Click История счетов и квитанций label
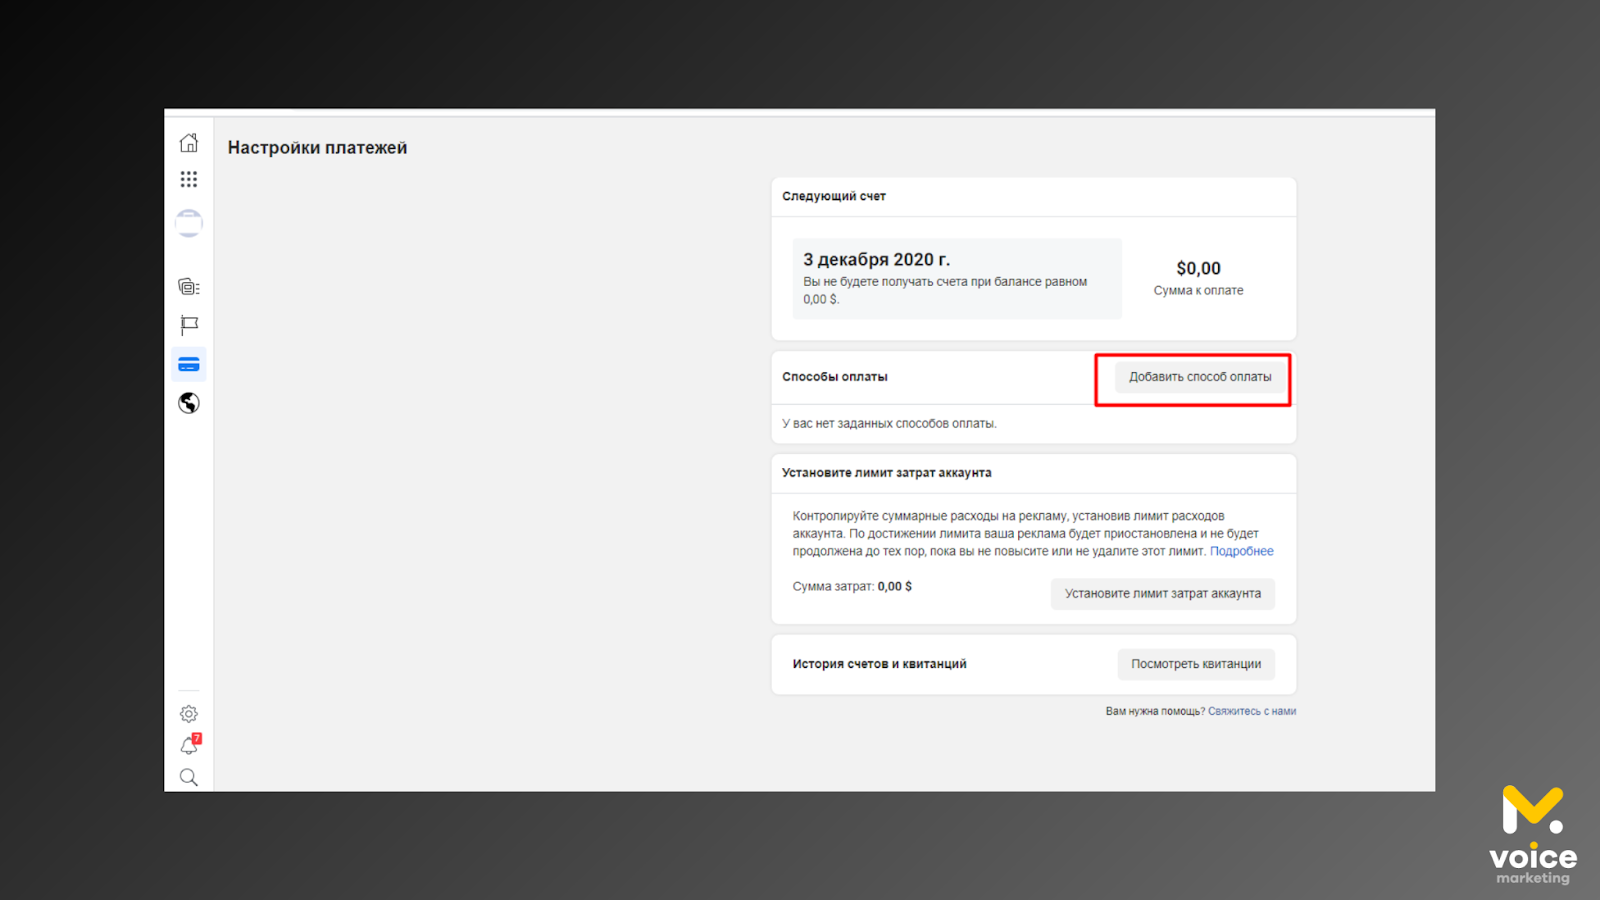 880,664
